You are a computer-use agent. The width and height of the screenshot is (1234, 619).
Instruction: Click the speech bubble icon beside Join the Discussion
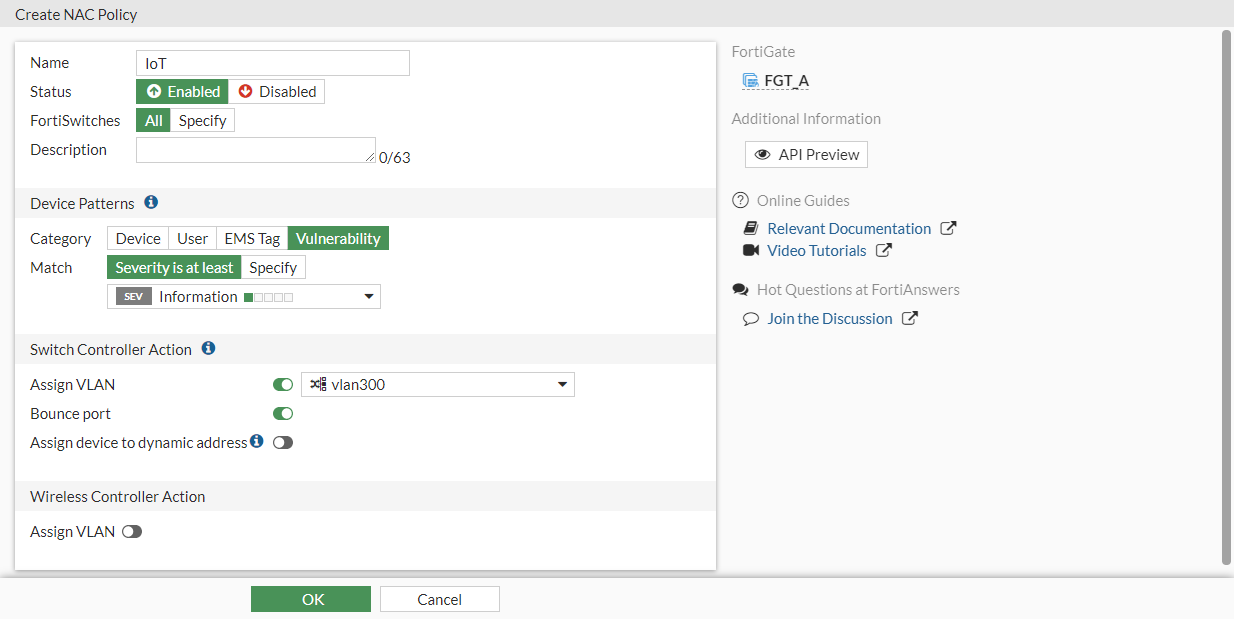(751, 318)
